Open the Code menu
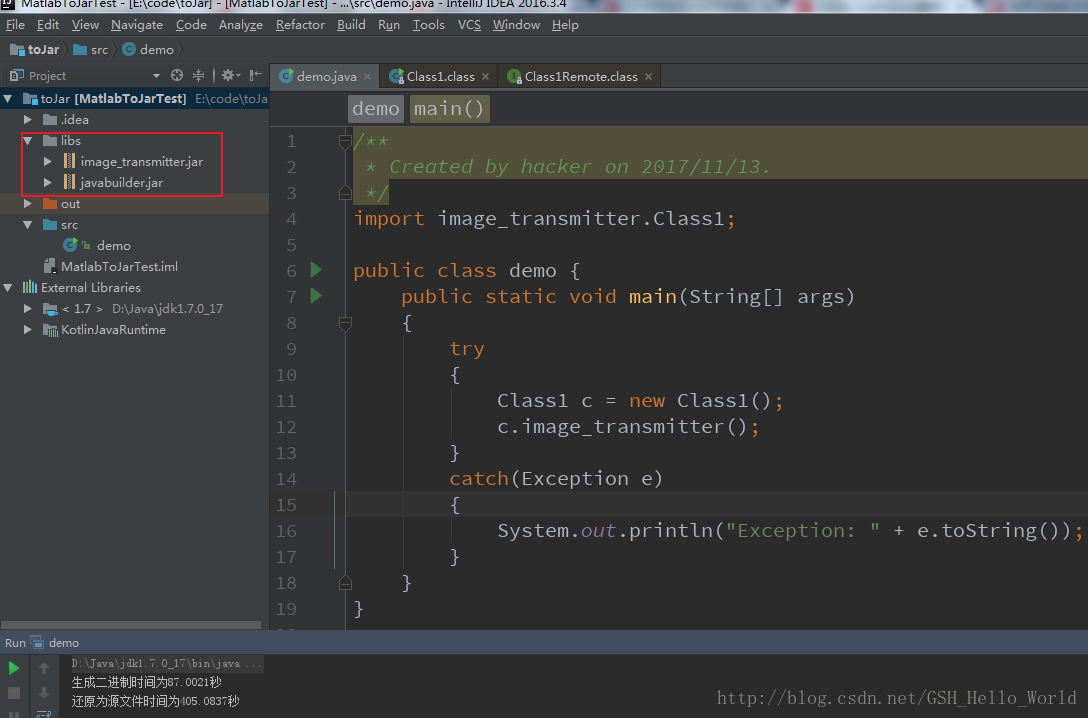 tap(191, 25)
